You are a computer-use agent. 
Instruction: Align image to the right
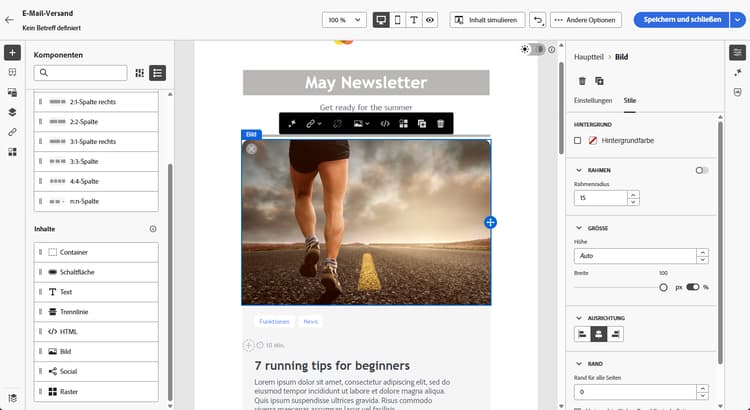click(x=615, y=334)
